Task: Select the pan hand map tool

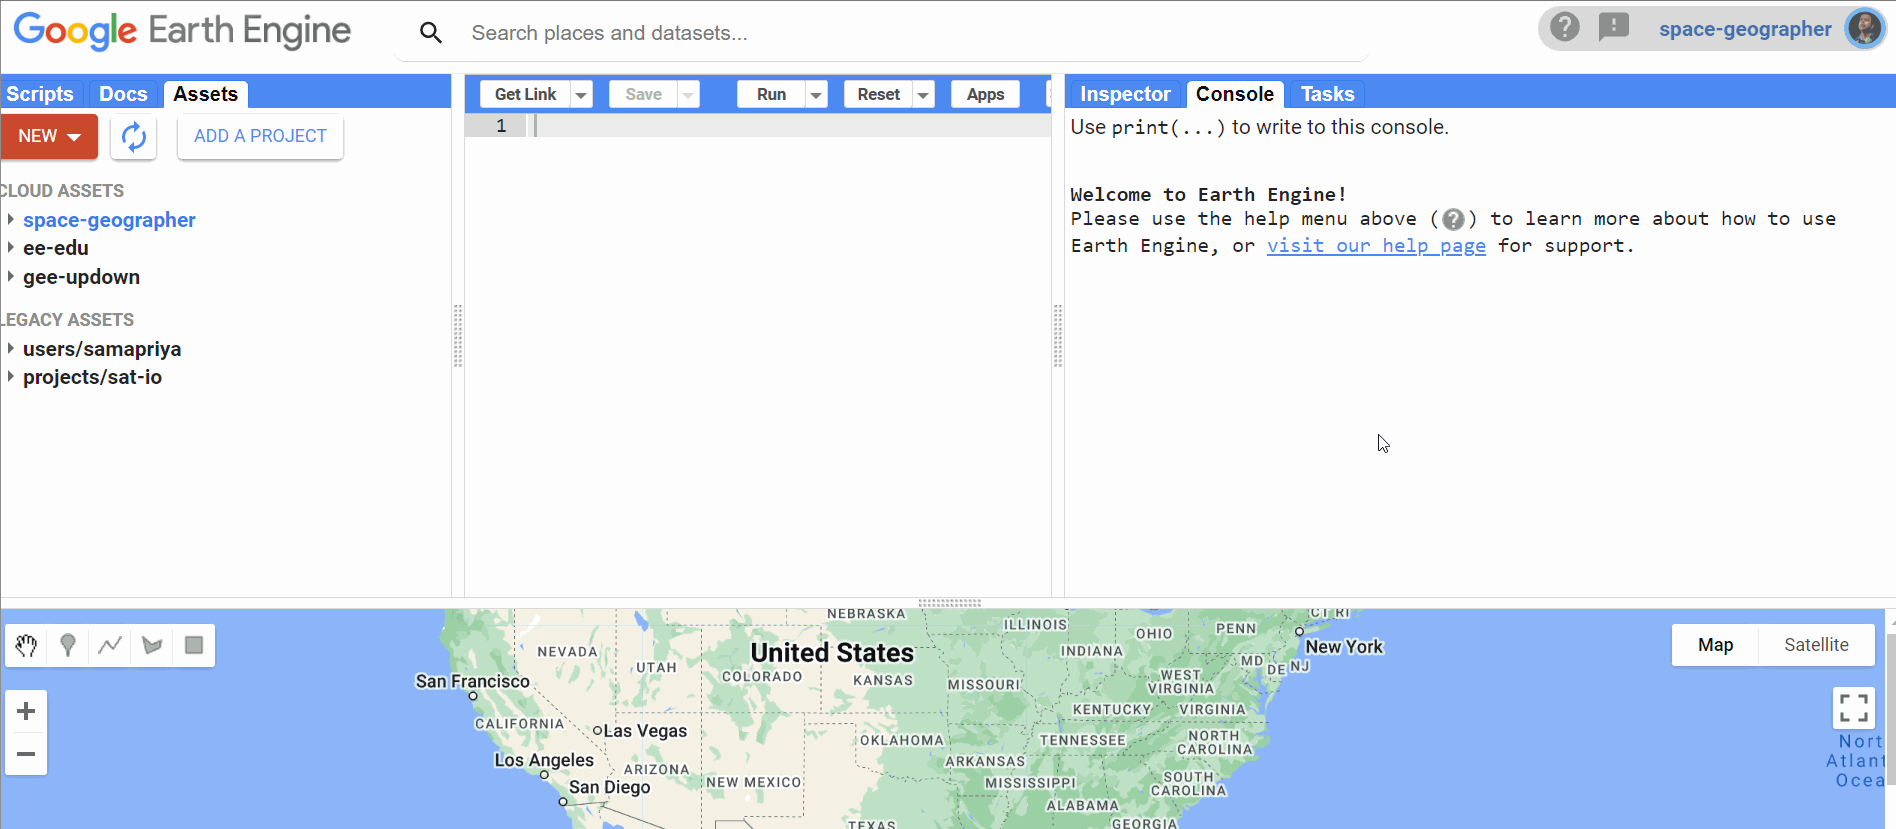Action: point(27,646)
